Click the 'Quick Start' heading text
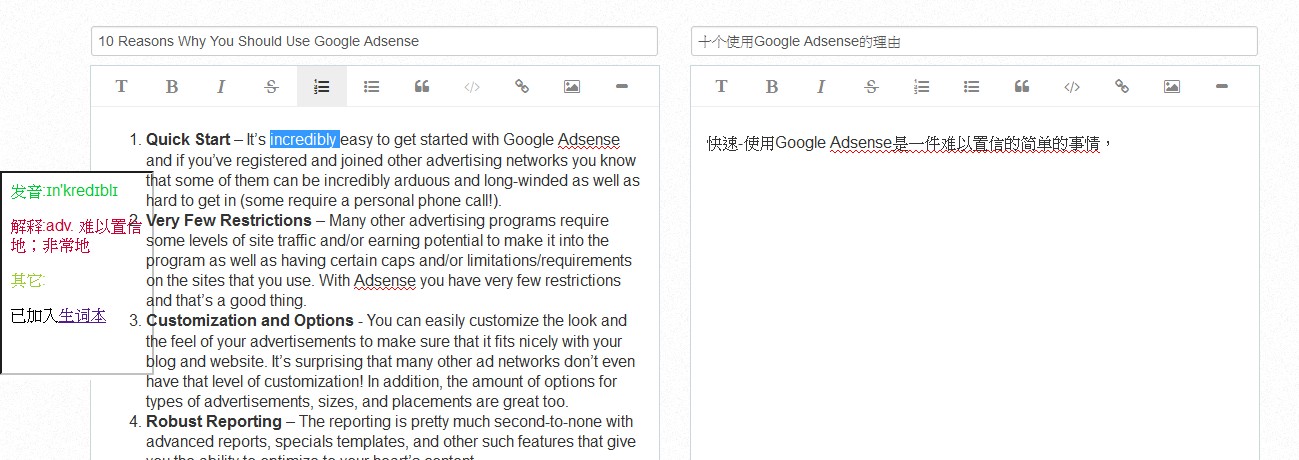This screenshot has width=1299, height=460. 188,140
